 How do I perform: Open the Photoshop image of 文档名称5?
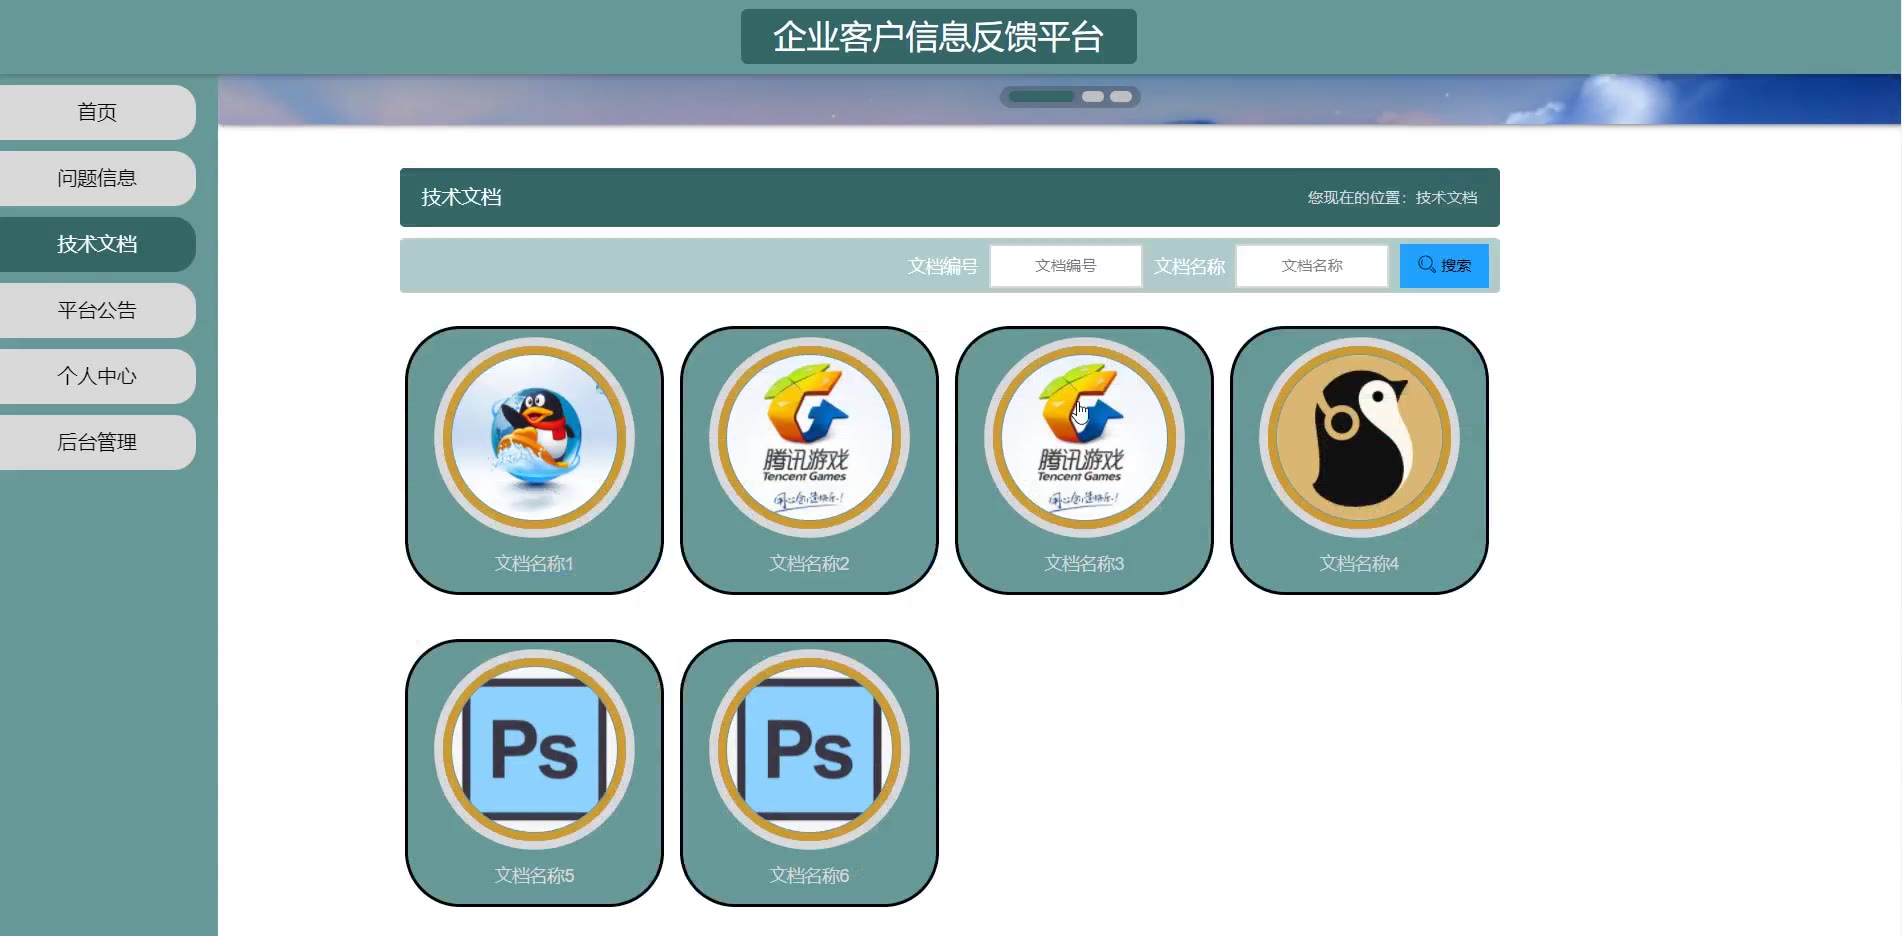(534, 749)
